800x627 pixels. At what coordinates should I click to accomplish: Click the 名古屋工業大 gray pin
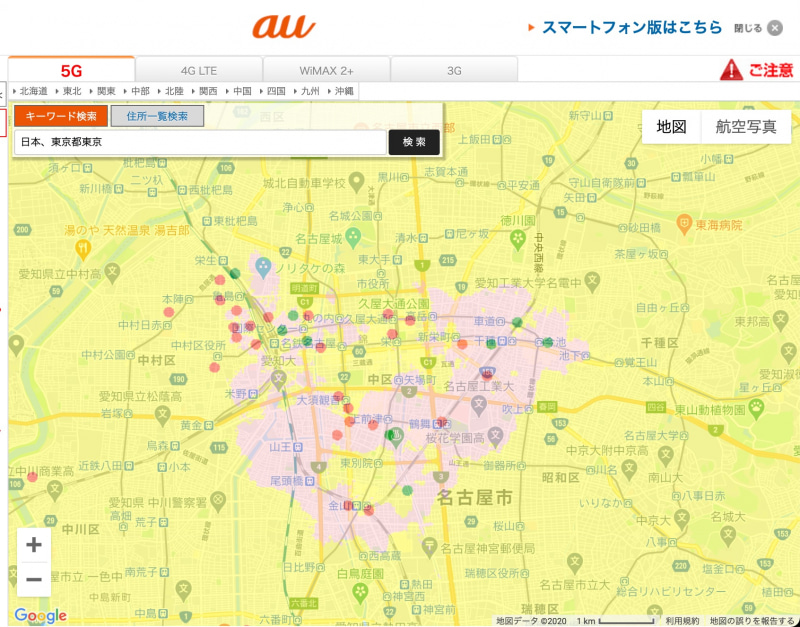[x=479, y=405]
